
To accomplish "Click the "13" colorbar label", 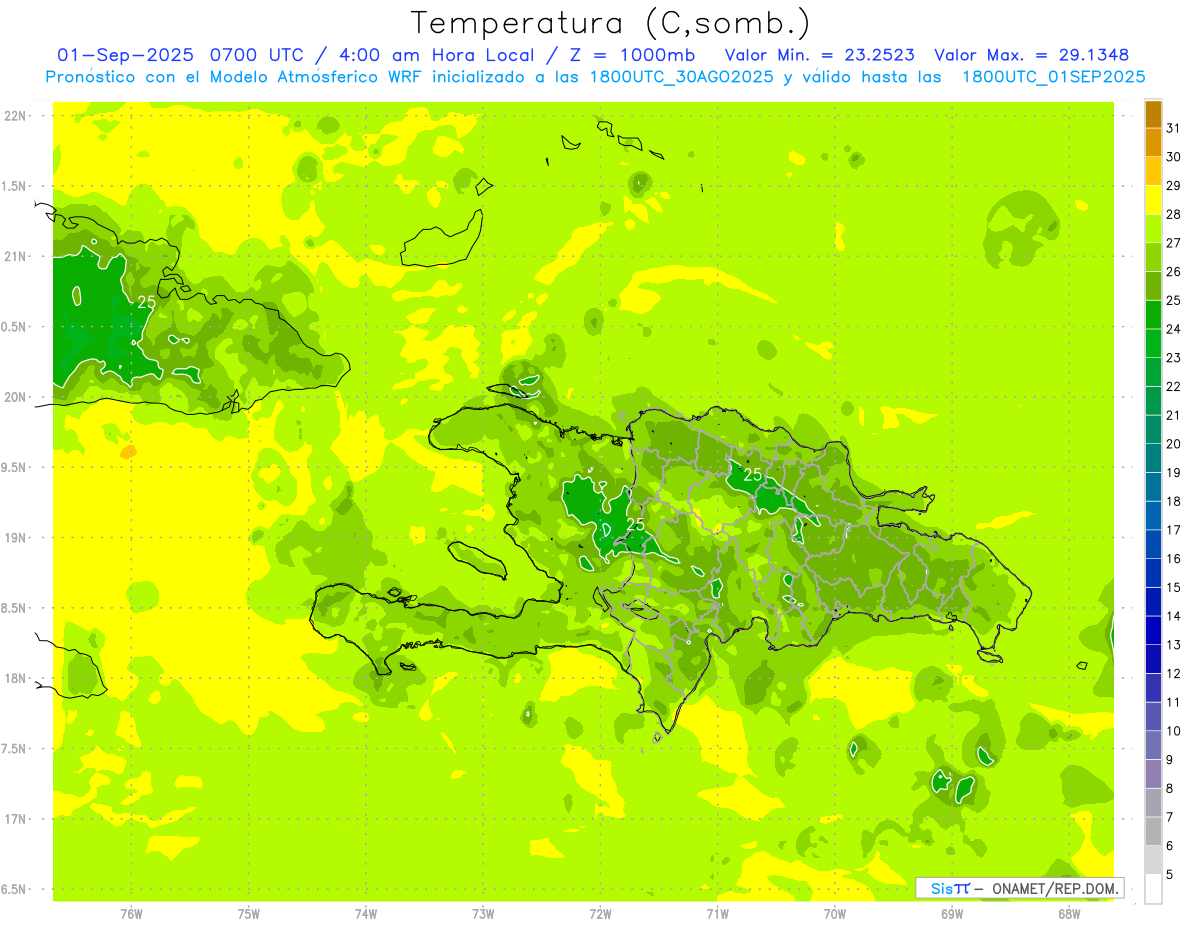I will (1174, 644).
